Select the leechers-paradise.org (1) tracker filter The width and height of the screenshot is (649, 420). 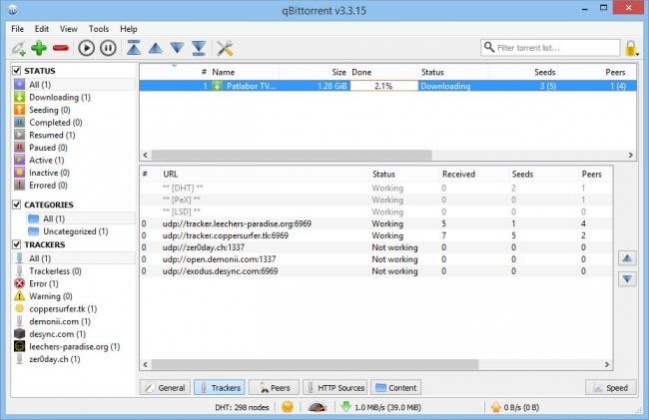point(75,347)
